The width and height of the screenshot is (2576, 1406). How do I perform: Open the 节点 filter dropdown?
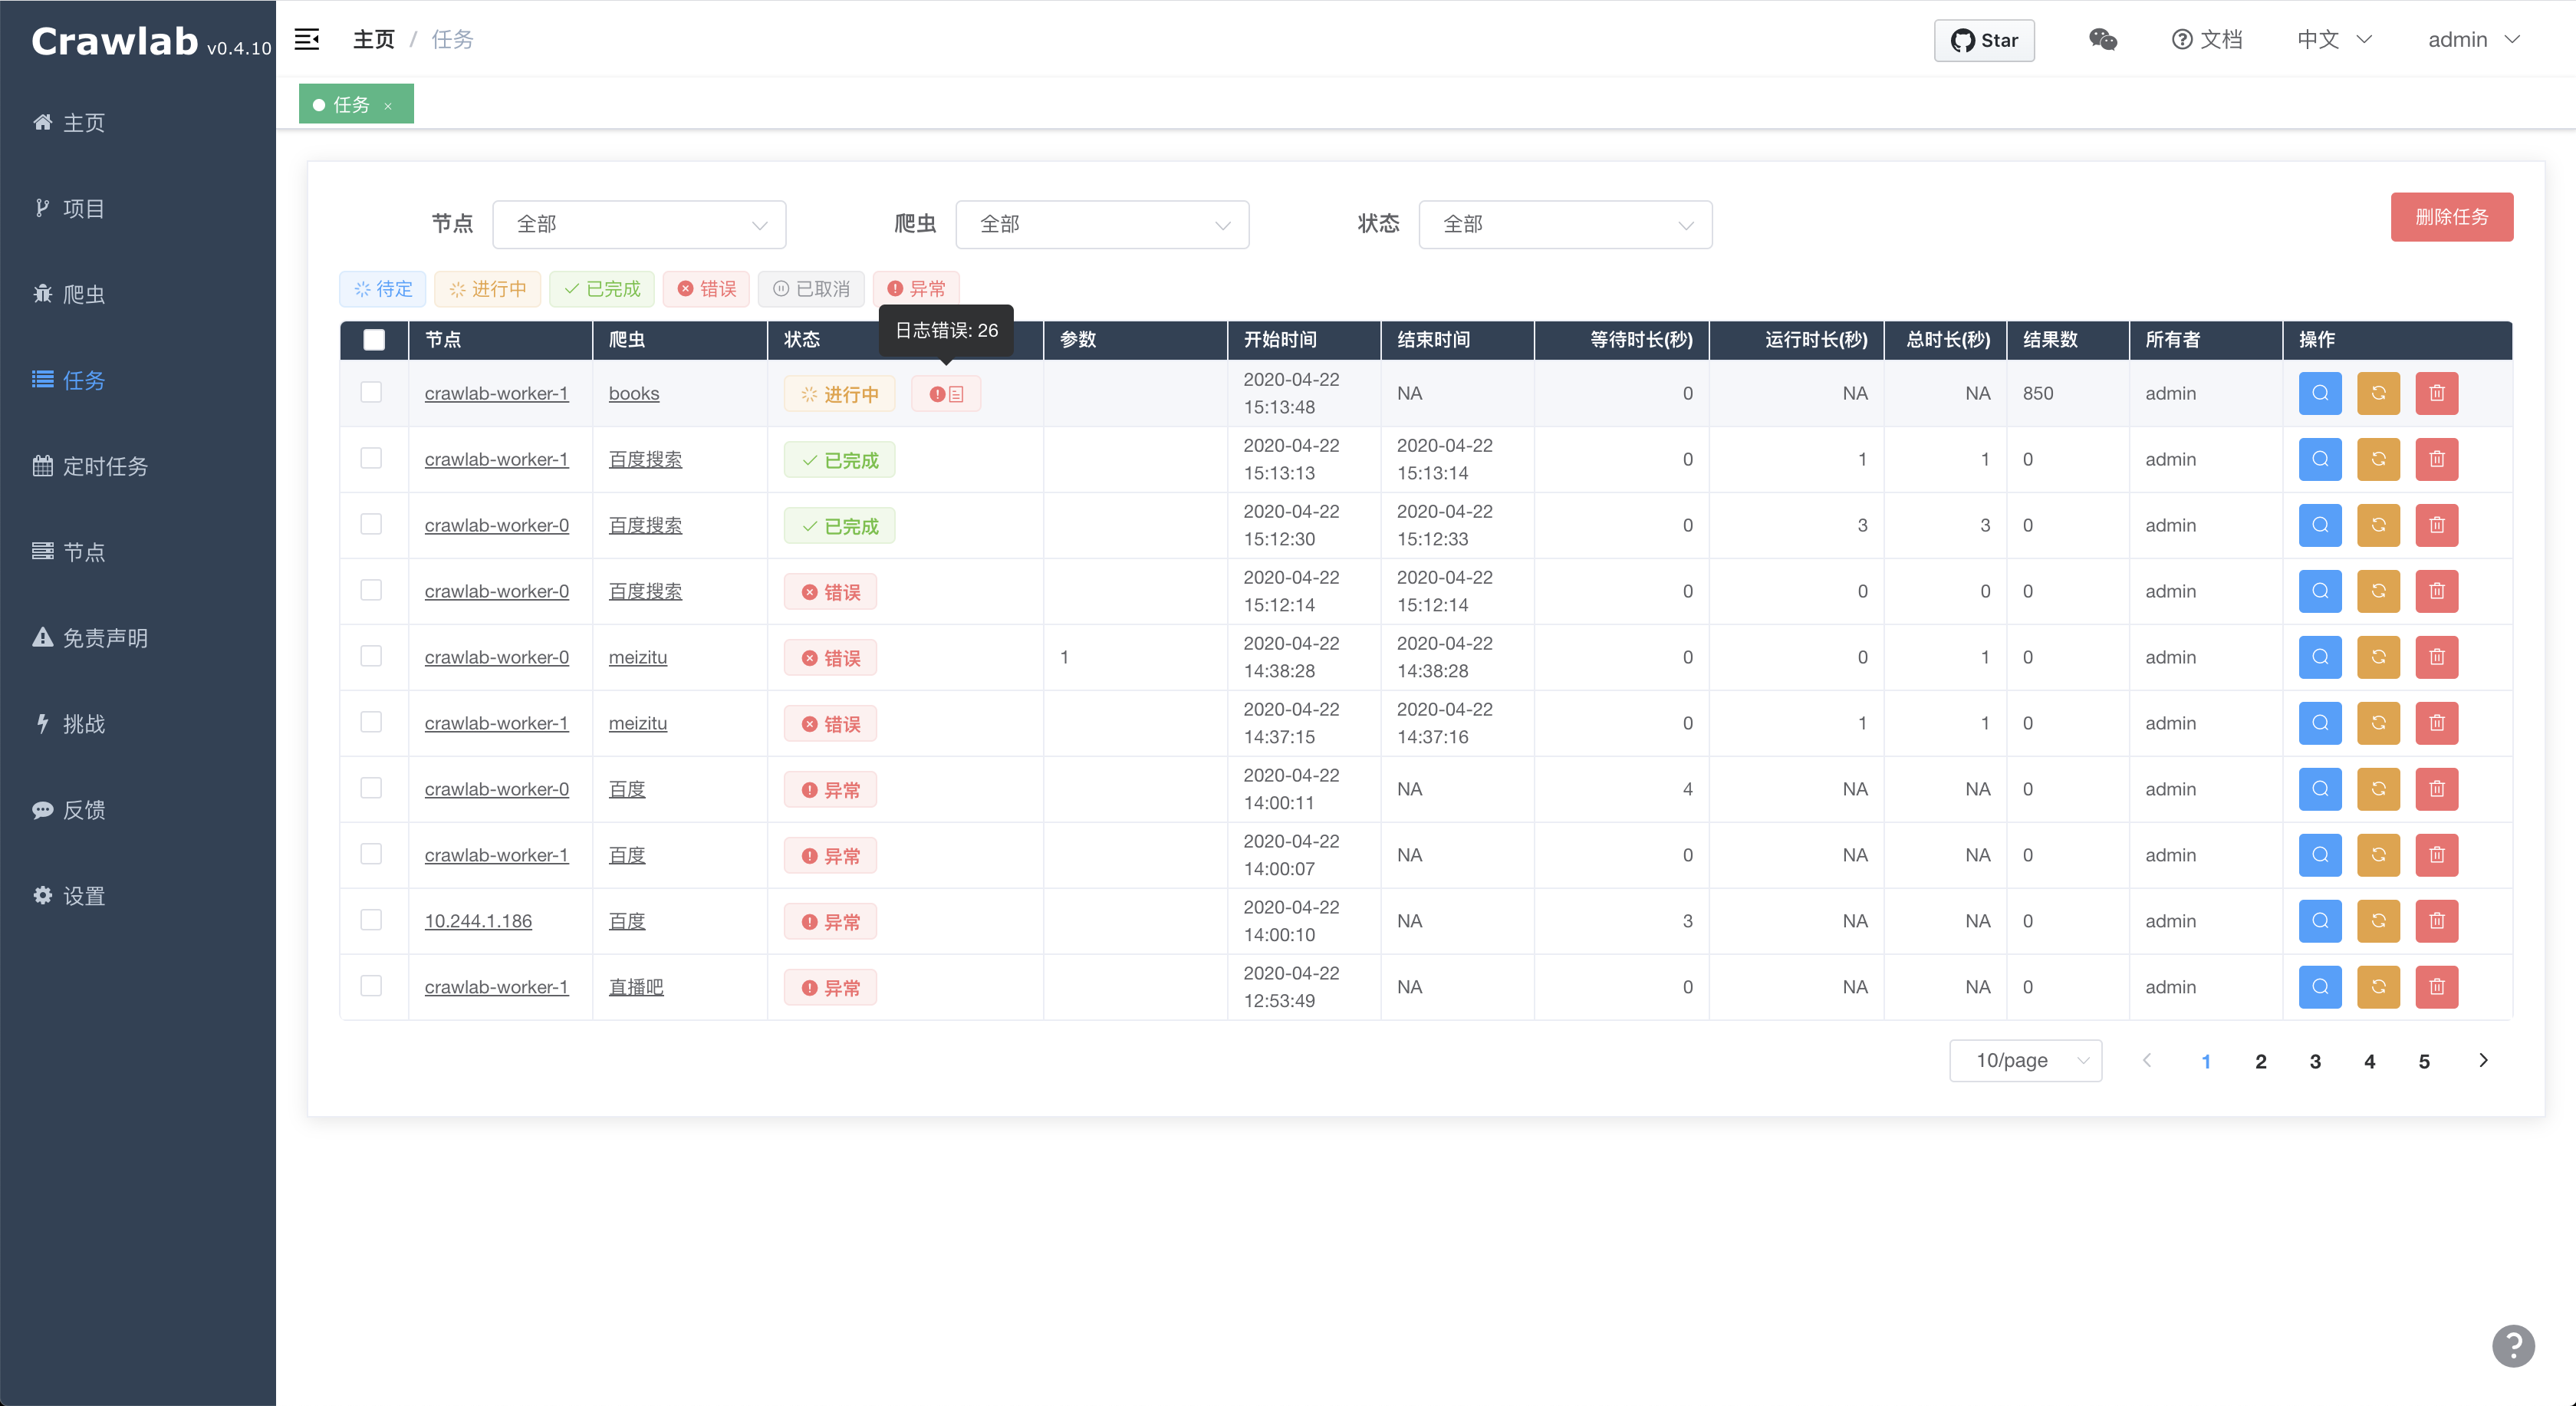click(639, 224)
